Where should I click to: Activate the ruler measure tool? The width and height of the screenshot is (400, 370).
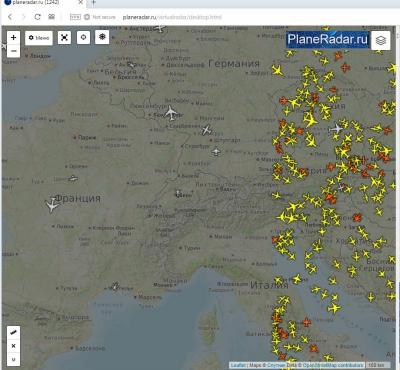[x=13, y=332]
